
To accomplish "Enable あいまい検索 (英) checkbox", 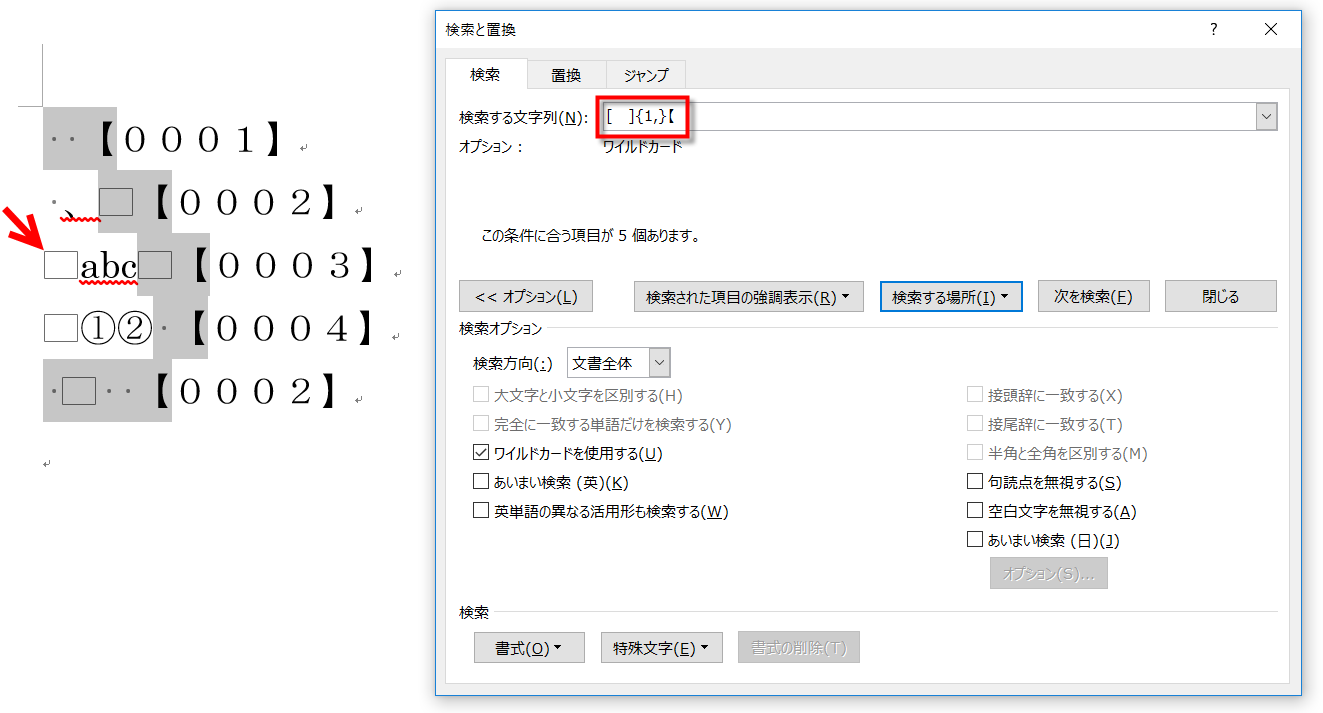I will [482, 483].
